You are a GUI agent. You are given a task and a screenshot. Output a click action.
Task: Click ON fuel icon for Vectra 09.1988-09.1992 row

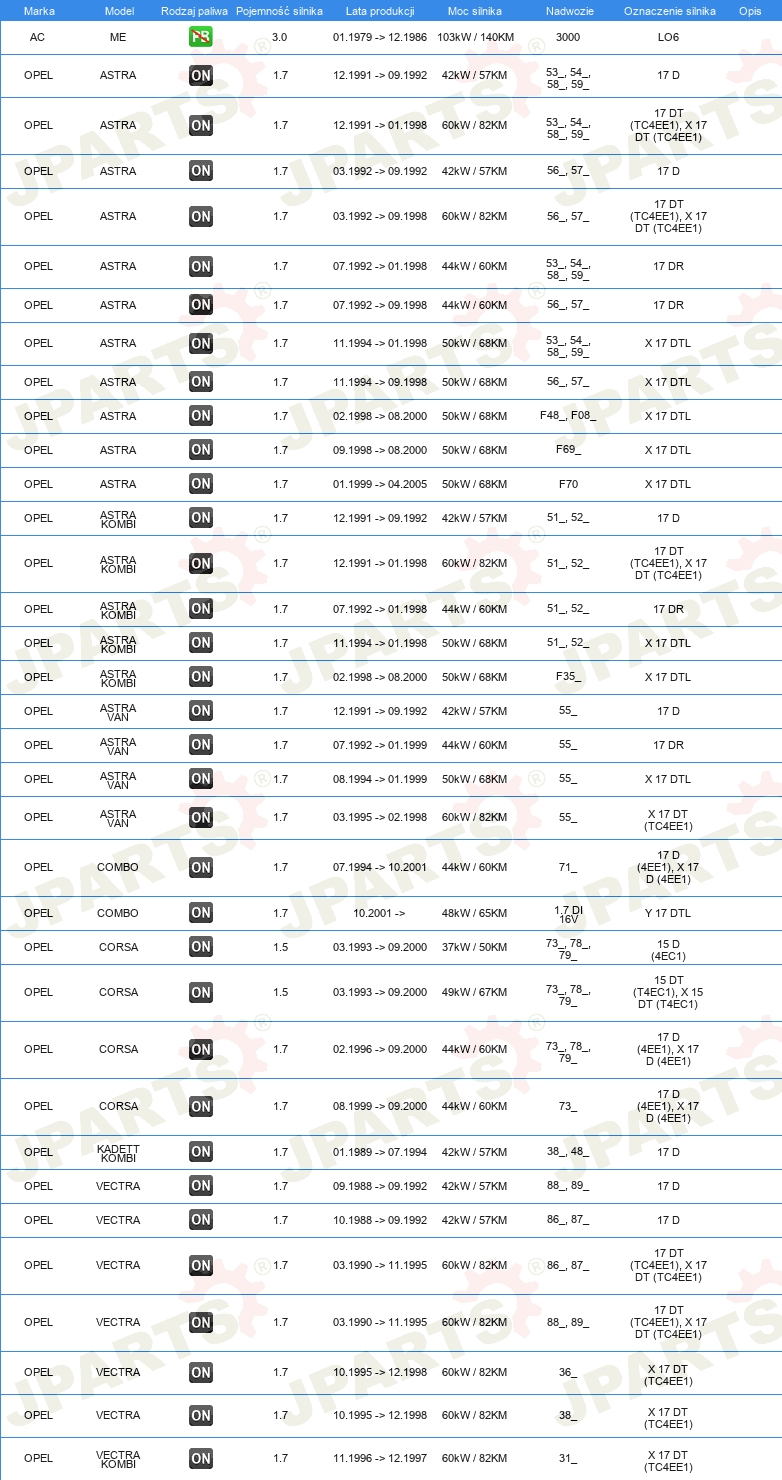click(201, 1186)
